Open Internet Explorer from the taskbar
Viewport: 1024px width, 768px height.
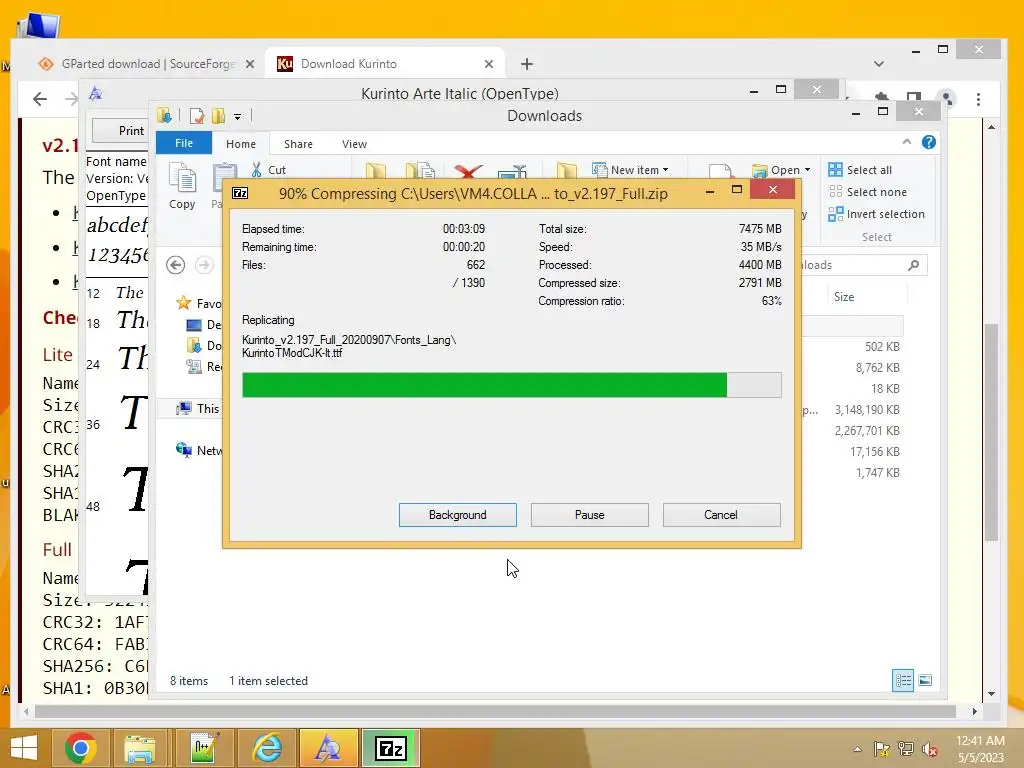(x=267, y=748)
